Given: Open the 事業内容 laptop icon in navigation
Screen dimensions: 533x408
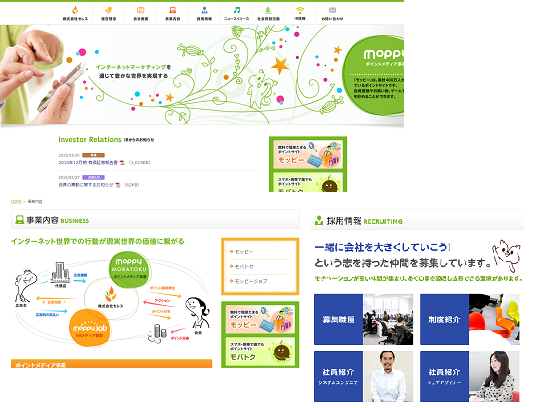Looking at the screenshot, I should click(173, 10).
